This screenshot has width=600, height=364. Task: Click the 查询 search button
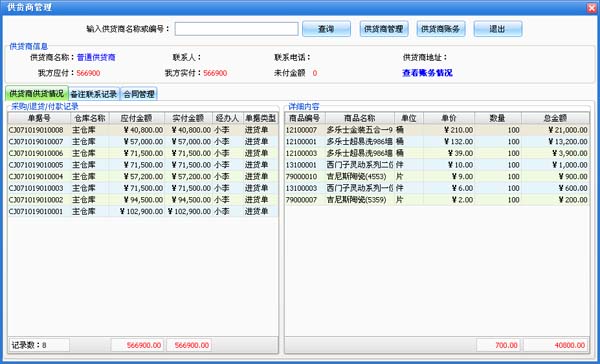click(x=326, y=29)
